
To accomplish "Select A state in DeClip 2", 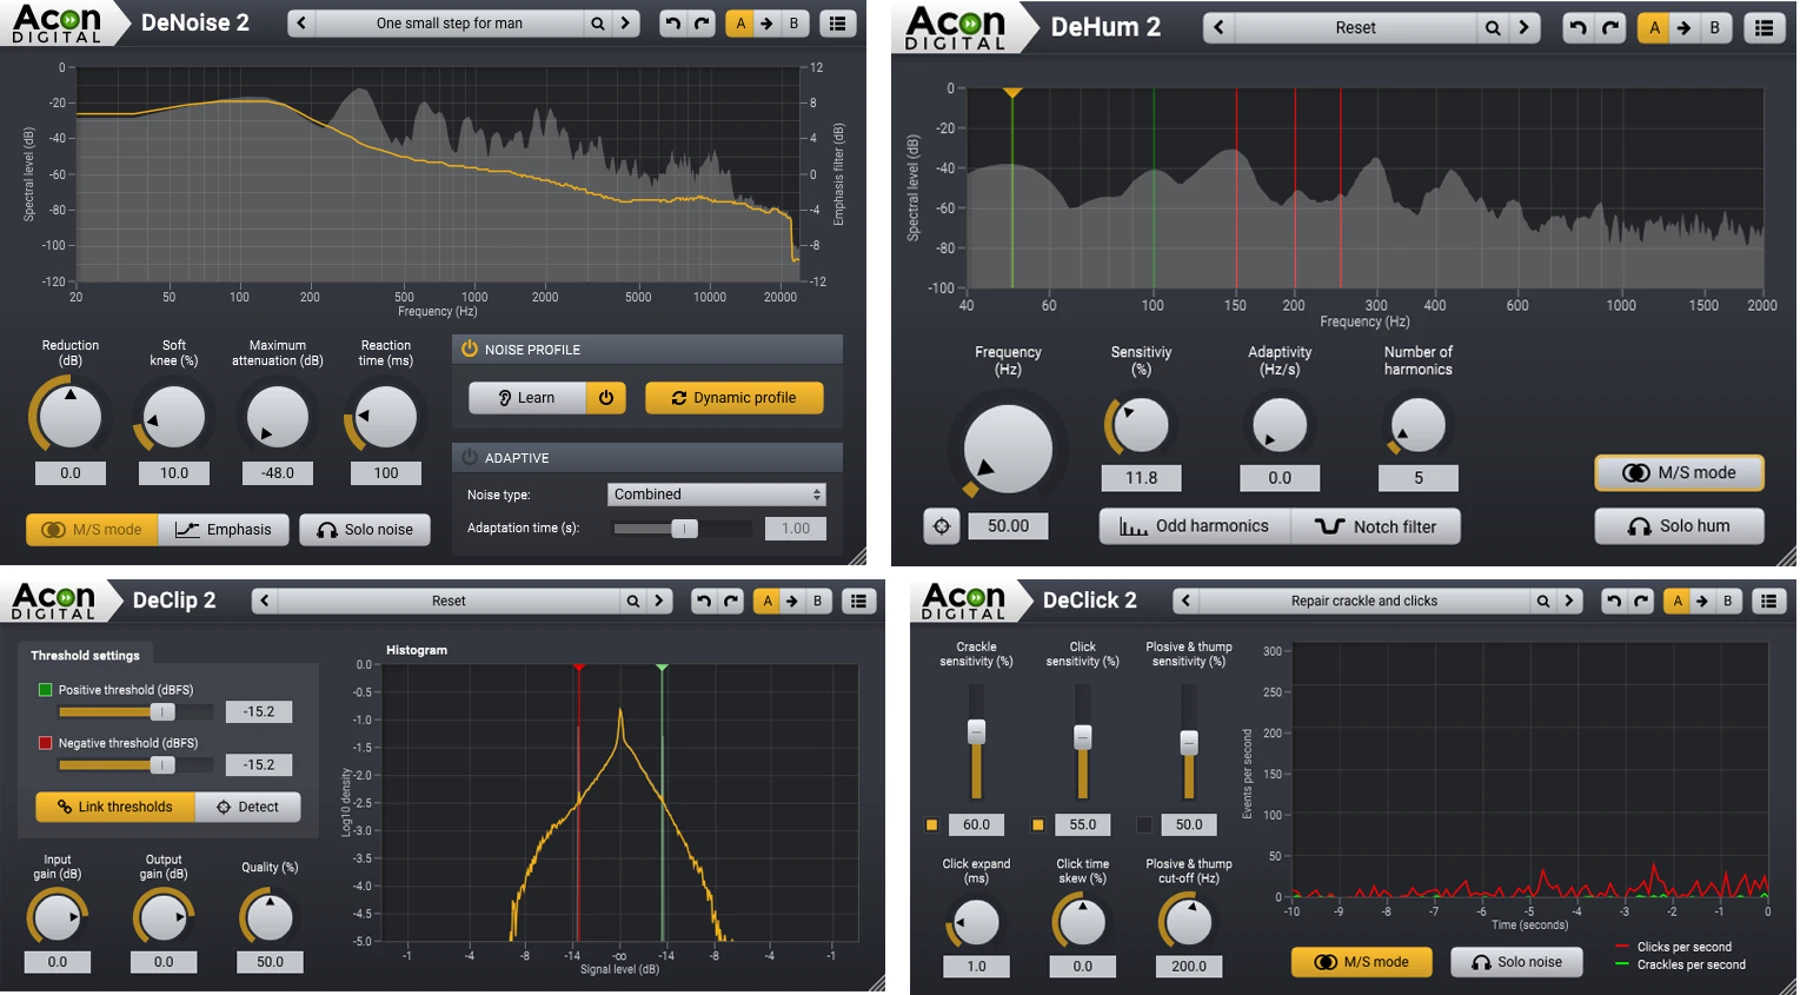I will [x=767, y=601].
